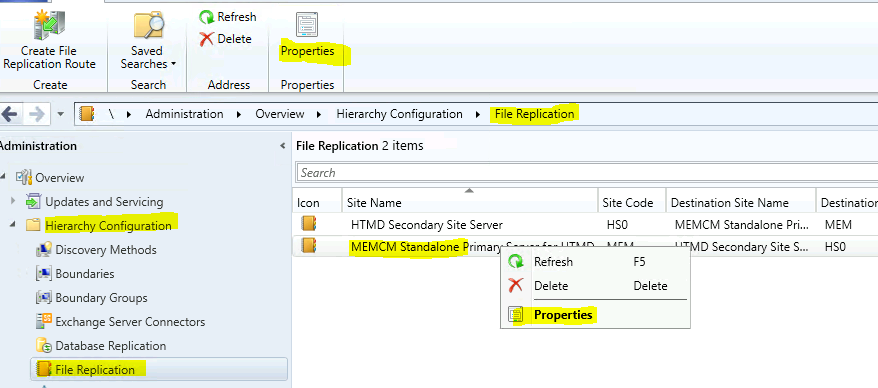Click the File Replication tree icon
This screenshot has height=388, width=878.
click(x=44, y=370)
